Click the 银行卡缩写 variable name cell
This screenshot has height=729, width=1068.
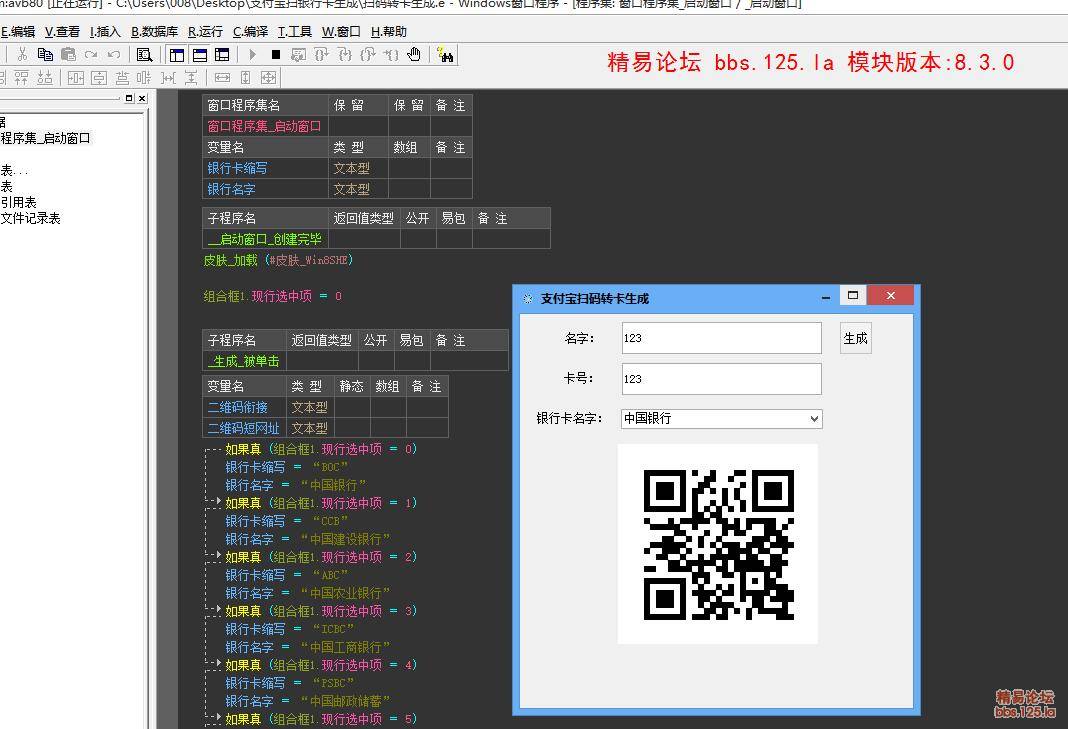(x=265, y=168)
